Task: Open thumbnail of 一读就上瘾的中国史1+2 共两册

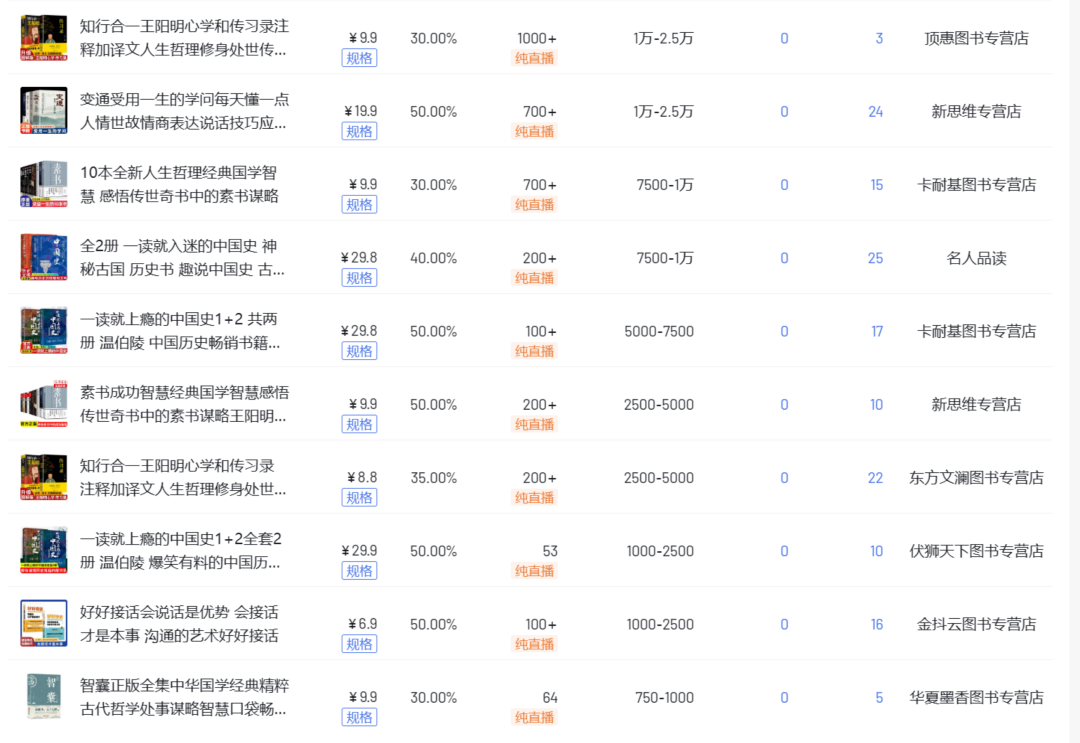Action: pos(44,331)
